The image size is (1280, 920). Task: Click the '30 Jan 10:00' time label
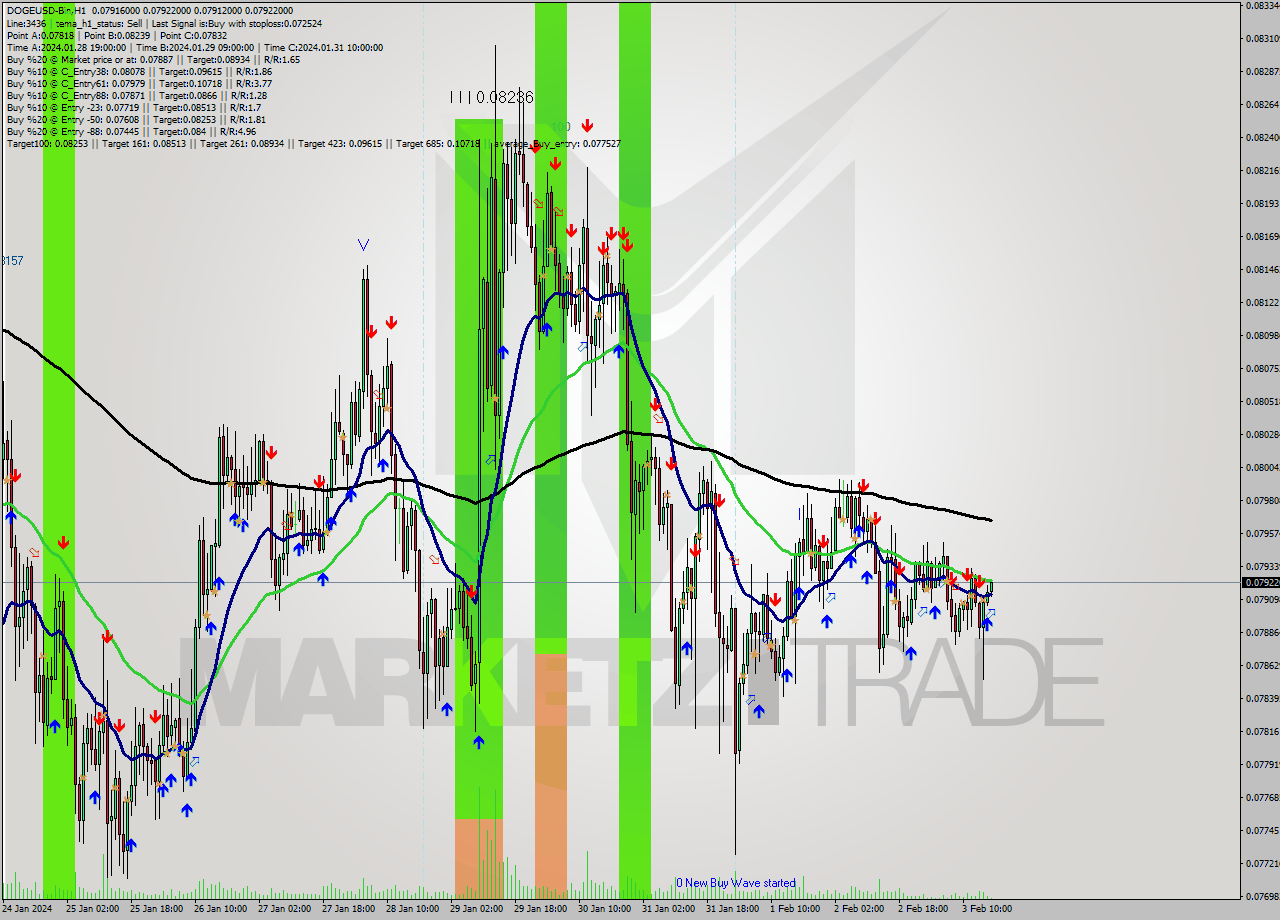(x=604, y=909)
